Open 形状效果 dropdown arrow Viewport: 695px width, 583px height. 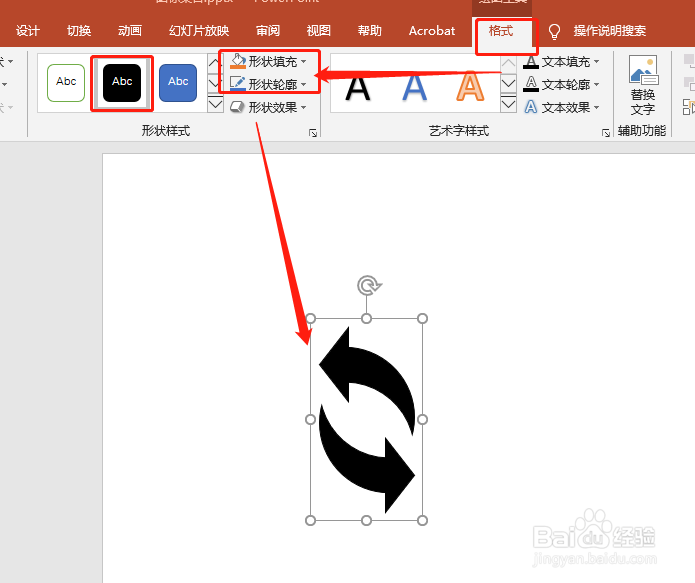pos(304,107)
